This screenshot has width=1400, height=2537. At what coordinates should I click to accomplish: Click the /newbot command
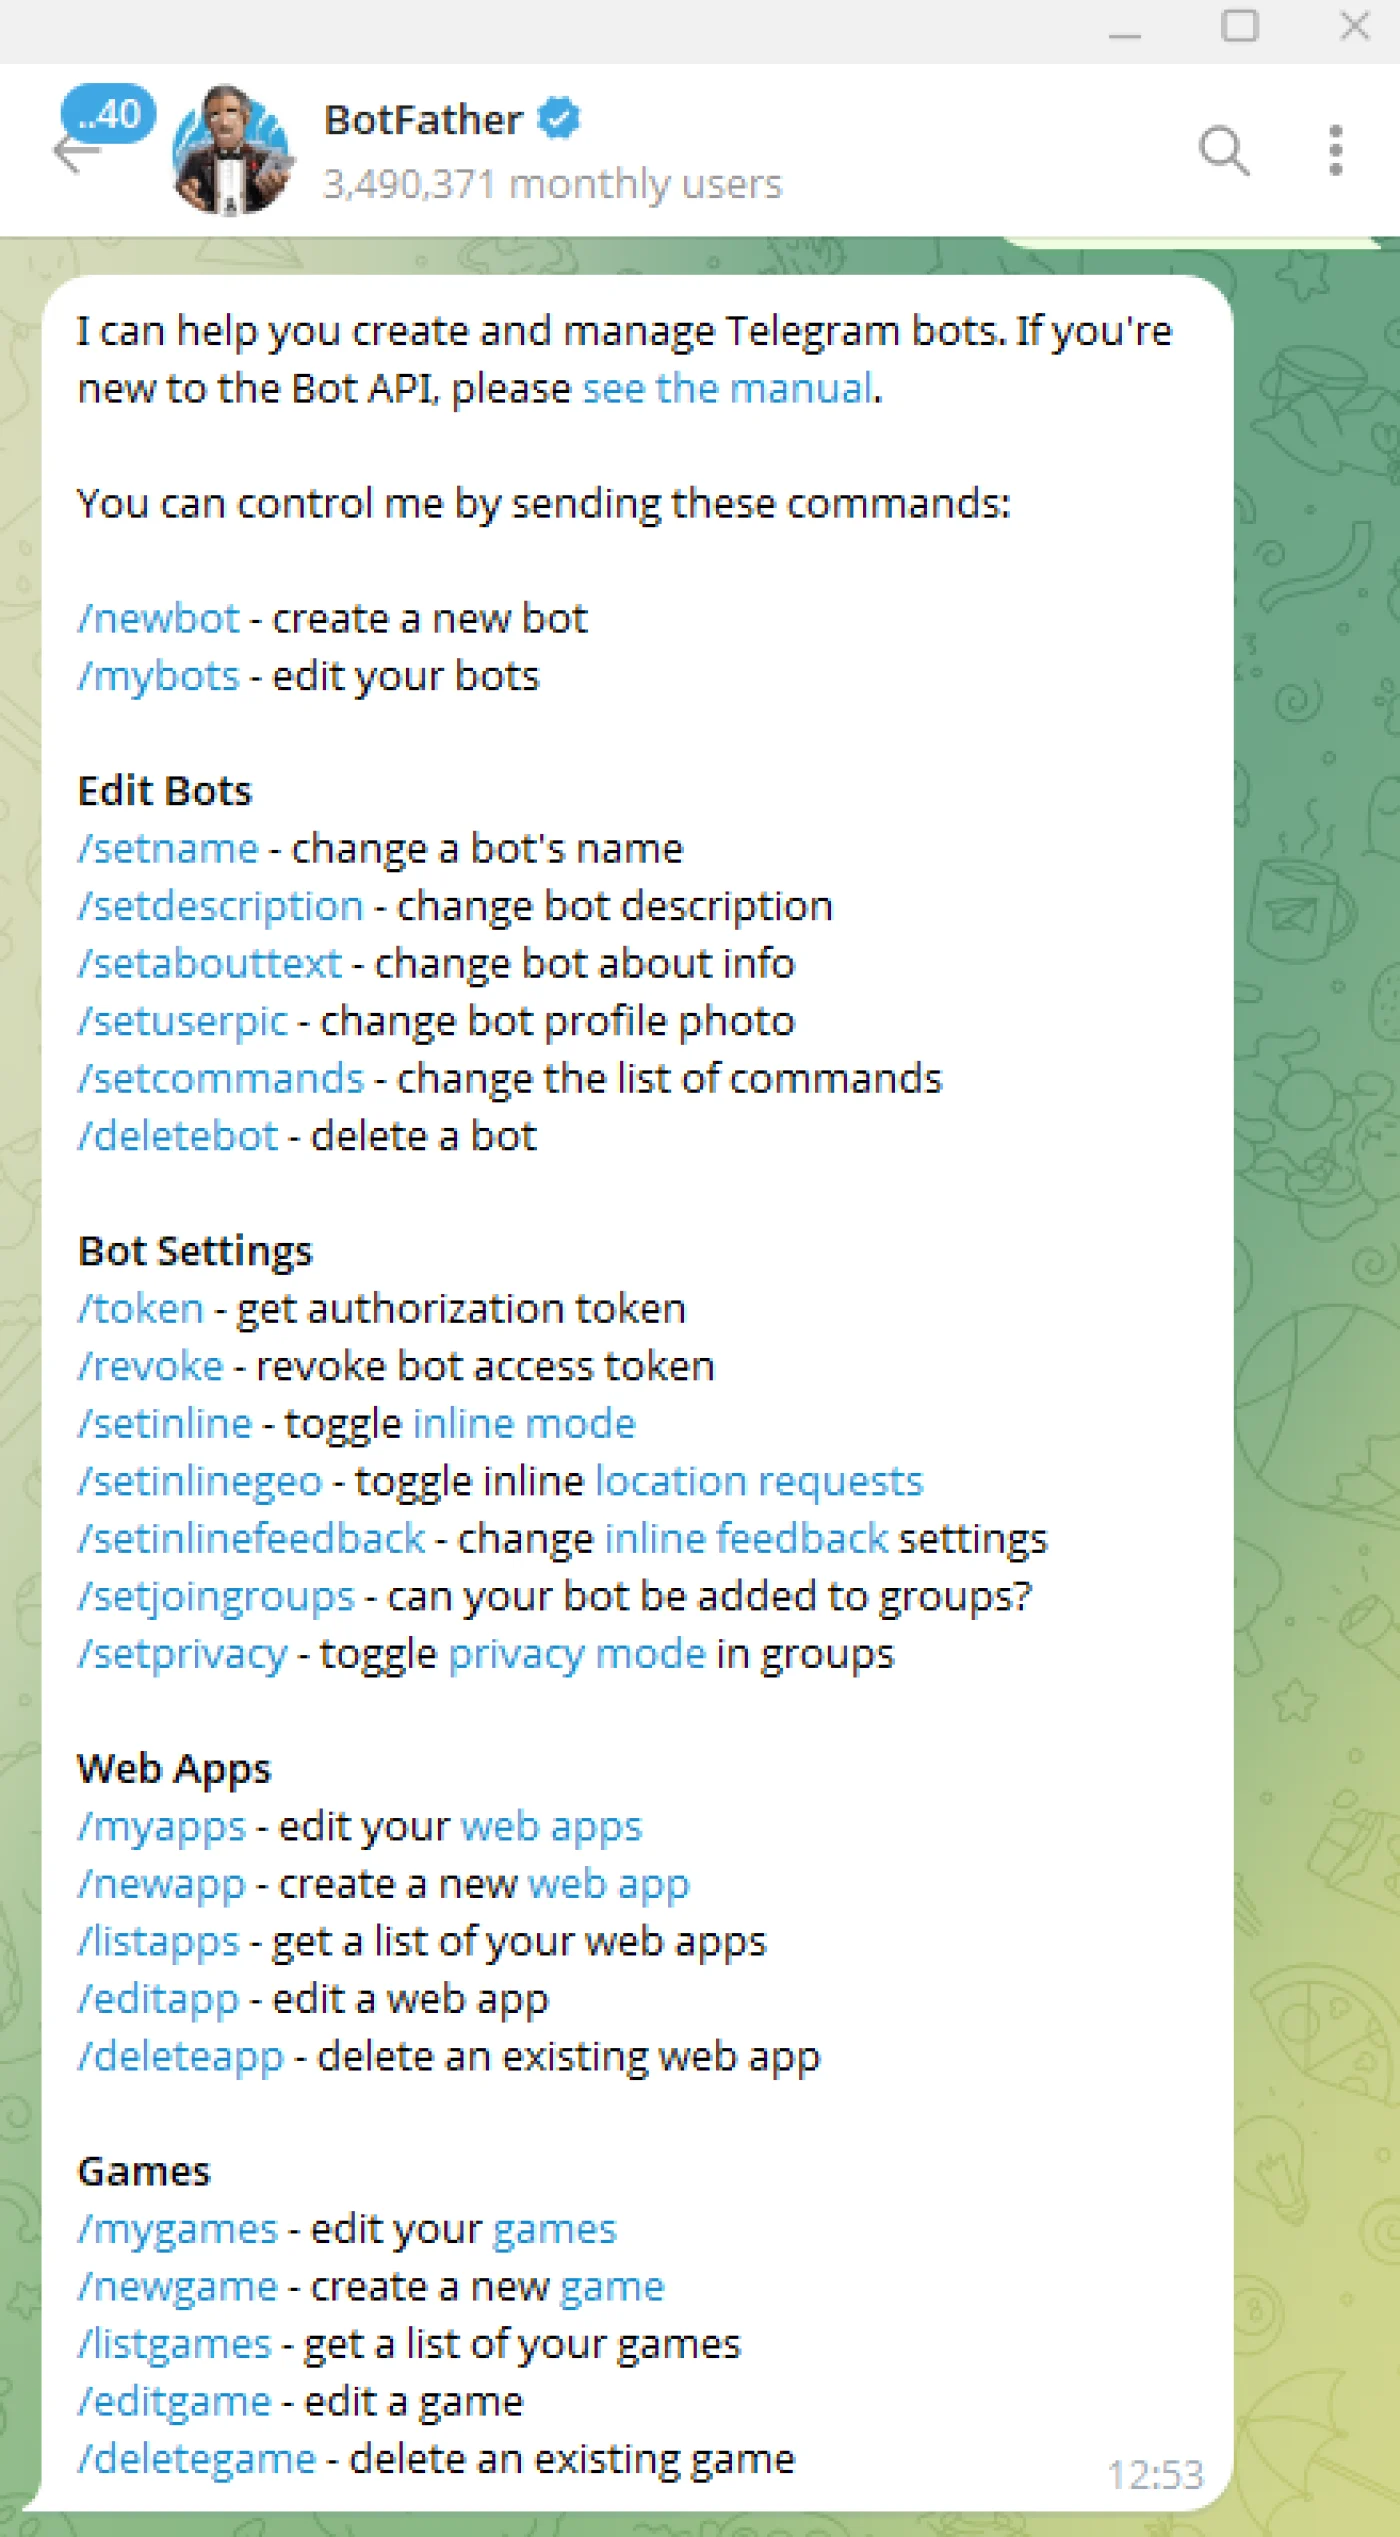click(159, 619)
